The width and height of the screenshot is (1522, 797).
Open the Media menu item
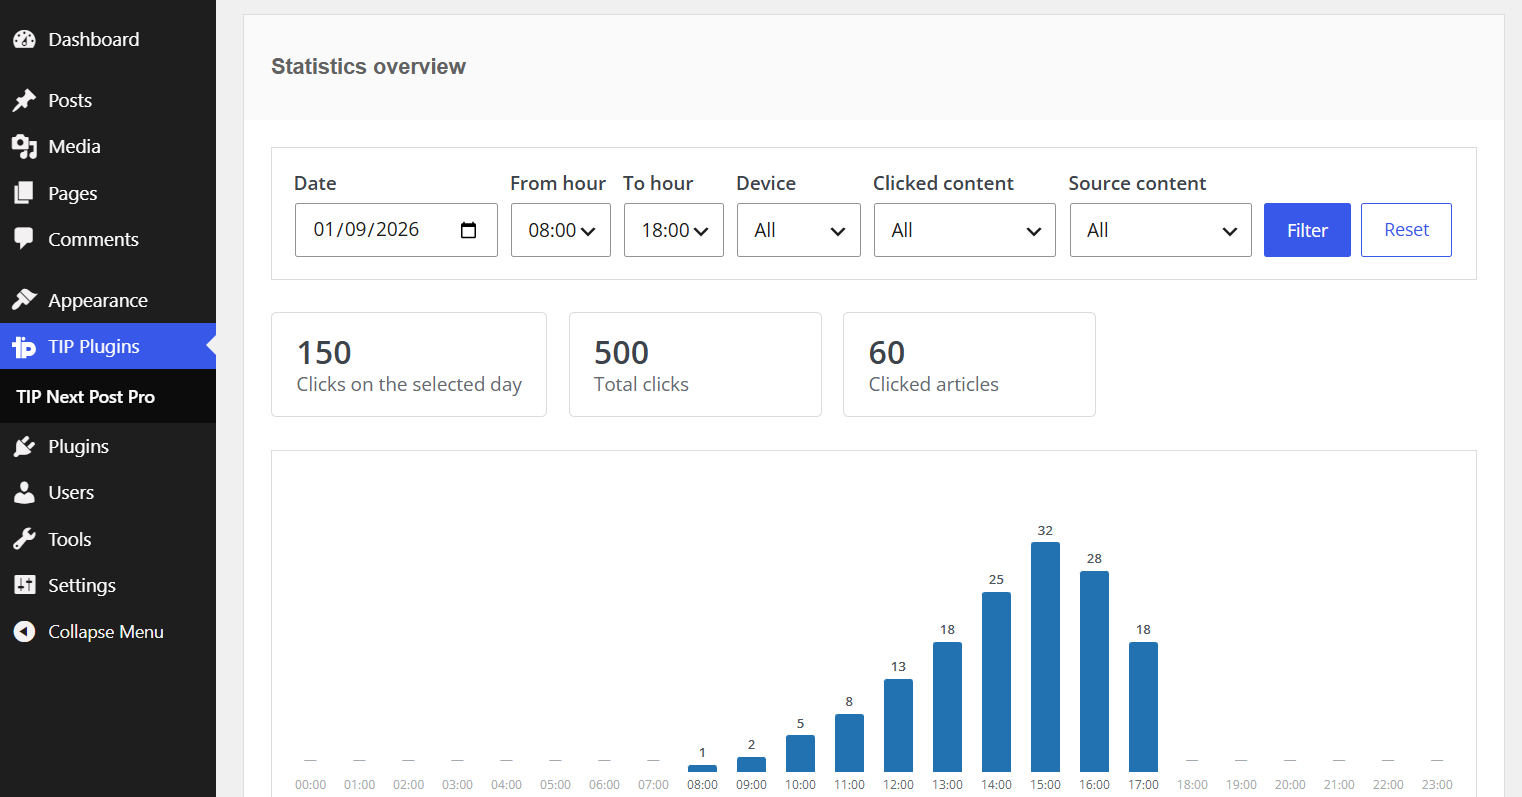[x=108, y=147]
